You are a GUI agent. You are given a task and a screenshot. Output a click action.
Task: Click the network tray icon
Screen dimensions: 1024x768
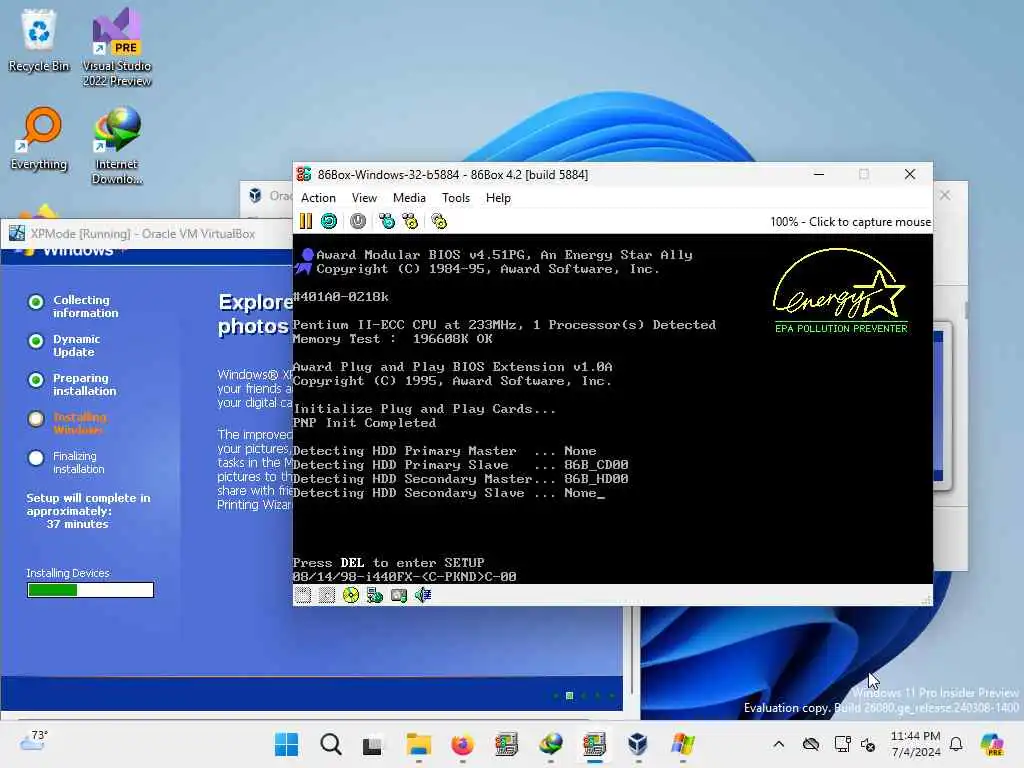pos(842,744)
